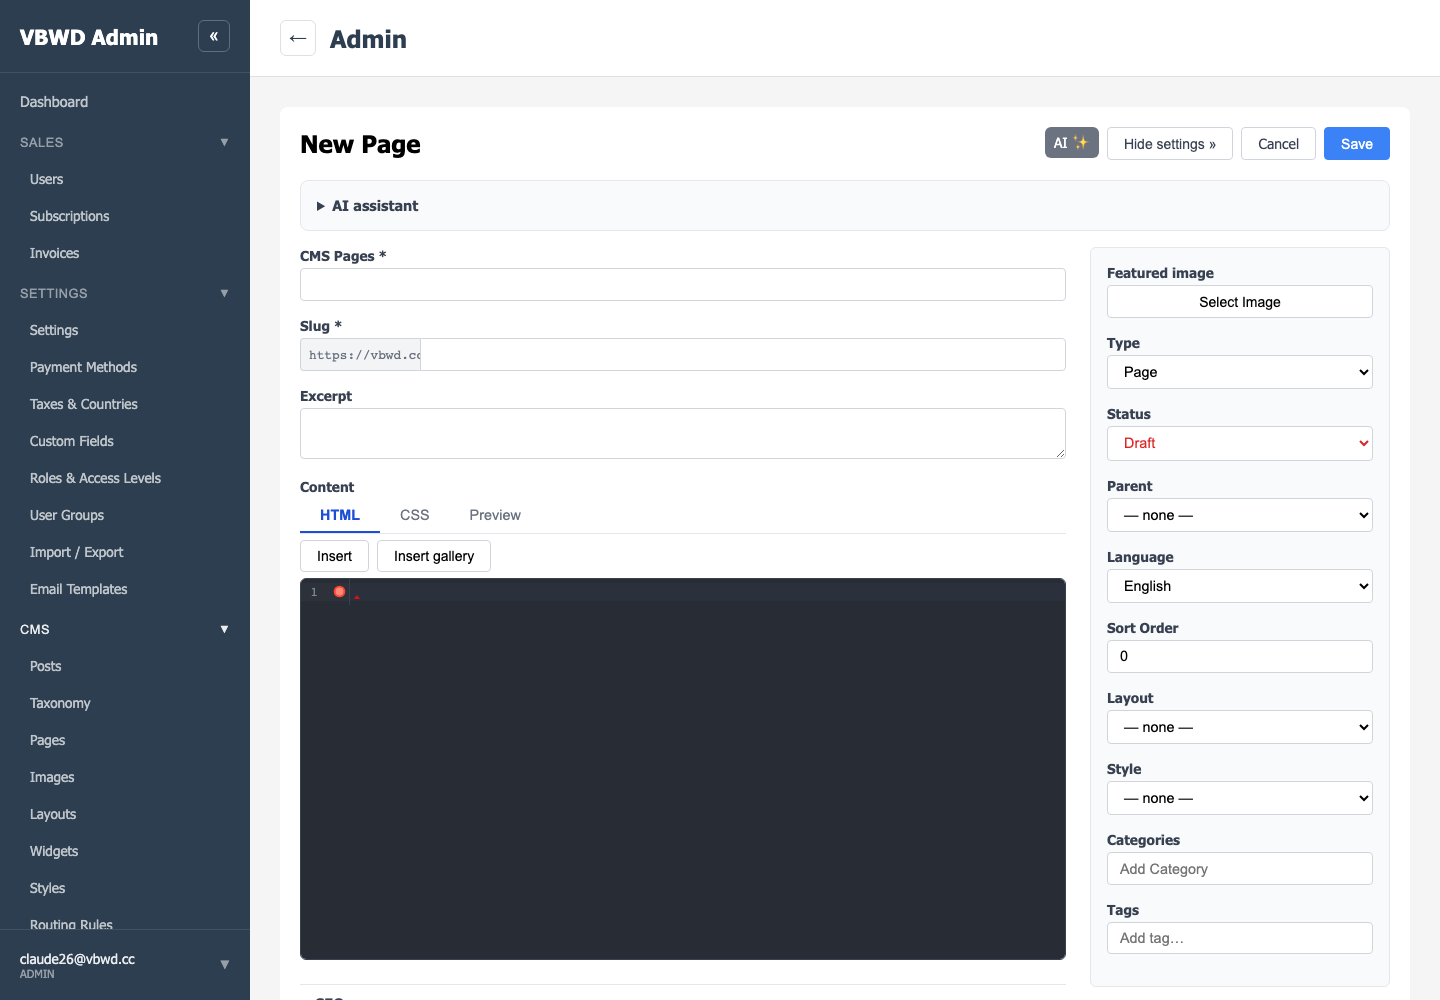Click Hide settings button
This screenshot has width=1440, height=1000.
click(1170, 143)
